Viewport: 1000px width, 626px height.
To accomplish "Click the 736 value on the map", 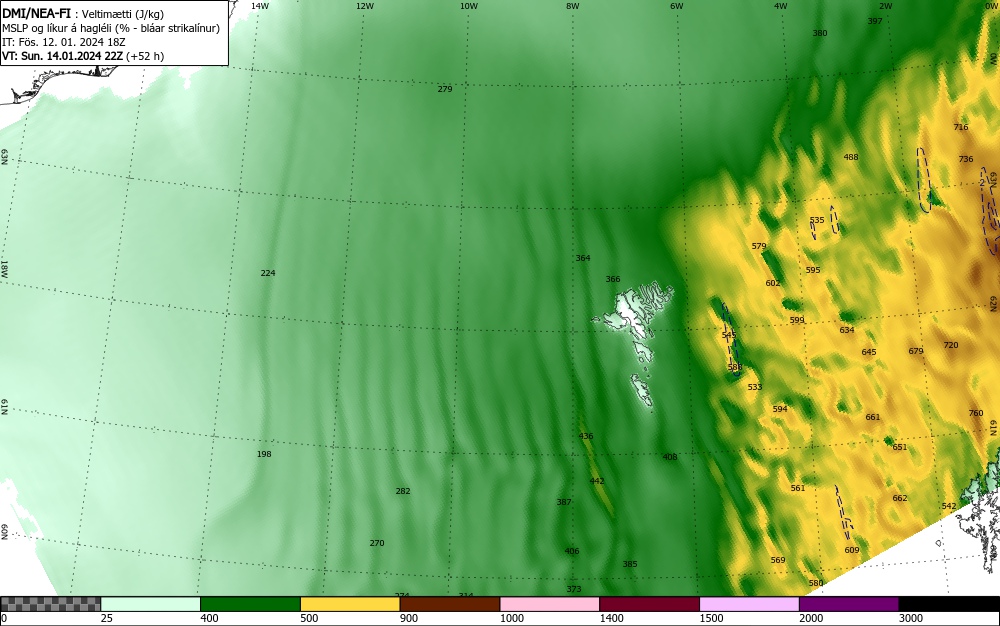I will [x=966, y=159].
